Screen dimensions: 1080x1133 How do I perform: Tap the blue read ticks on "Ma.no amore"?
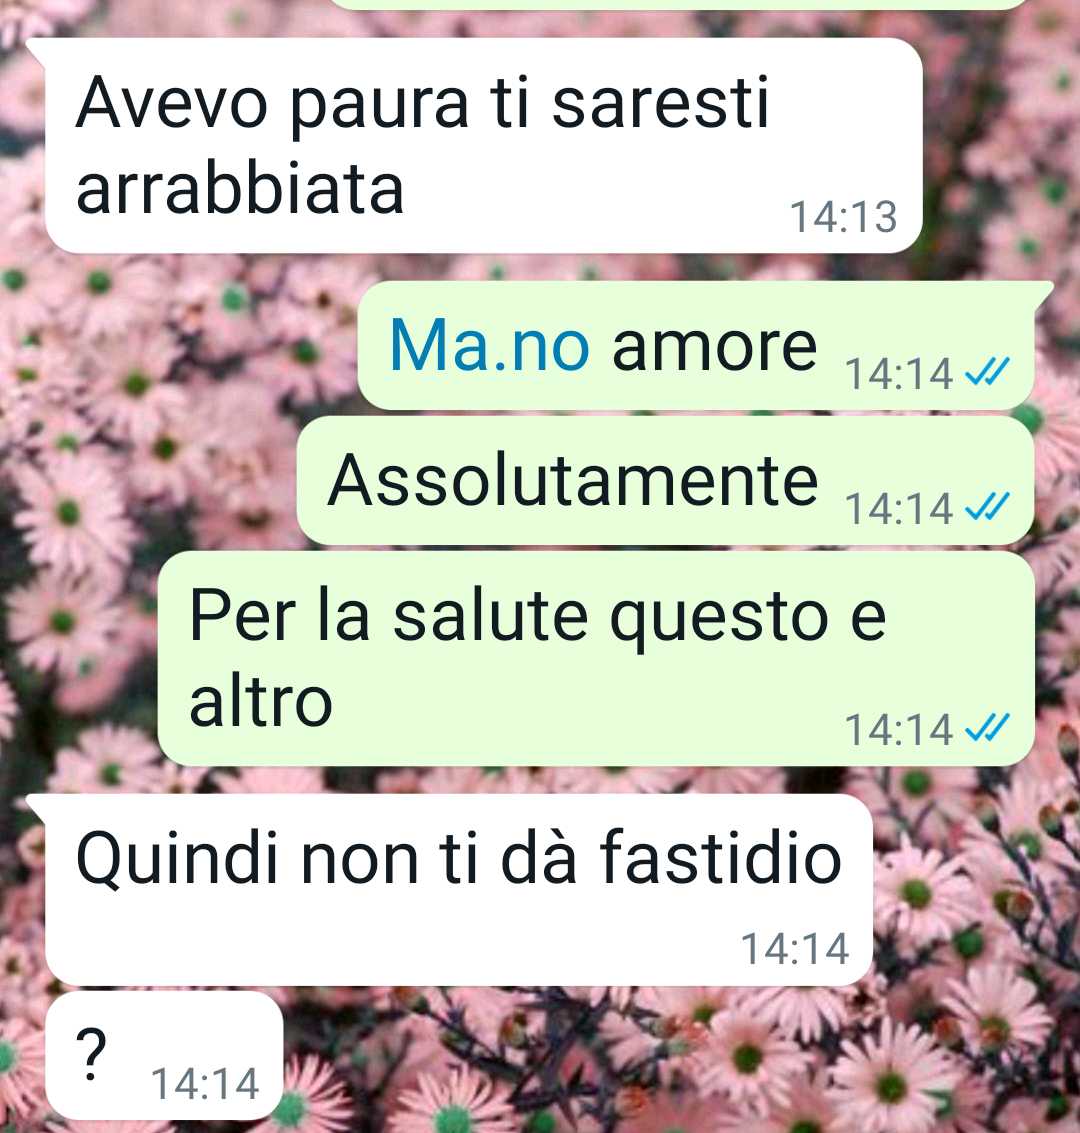[987, 373]
